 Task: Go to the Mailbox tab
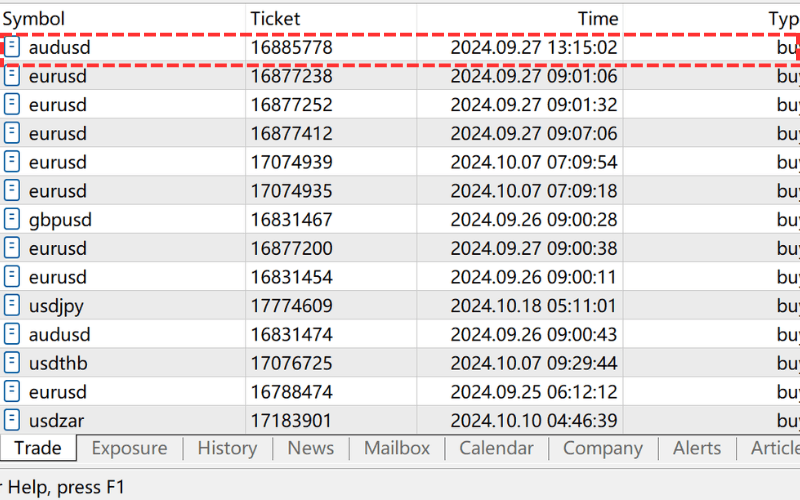396,449
